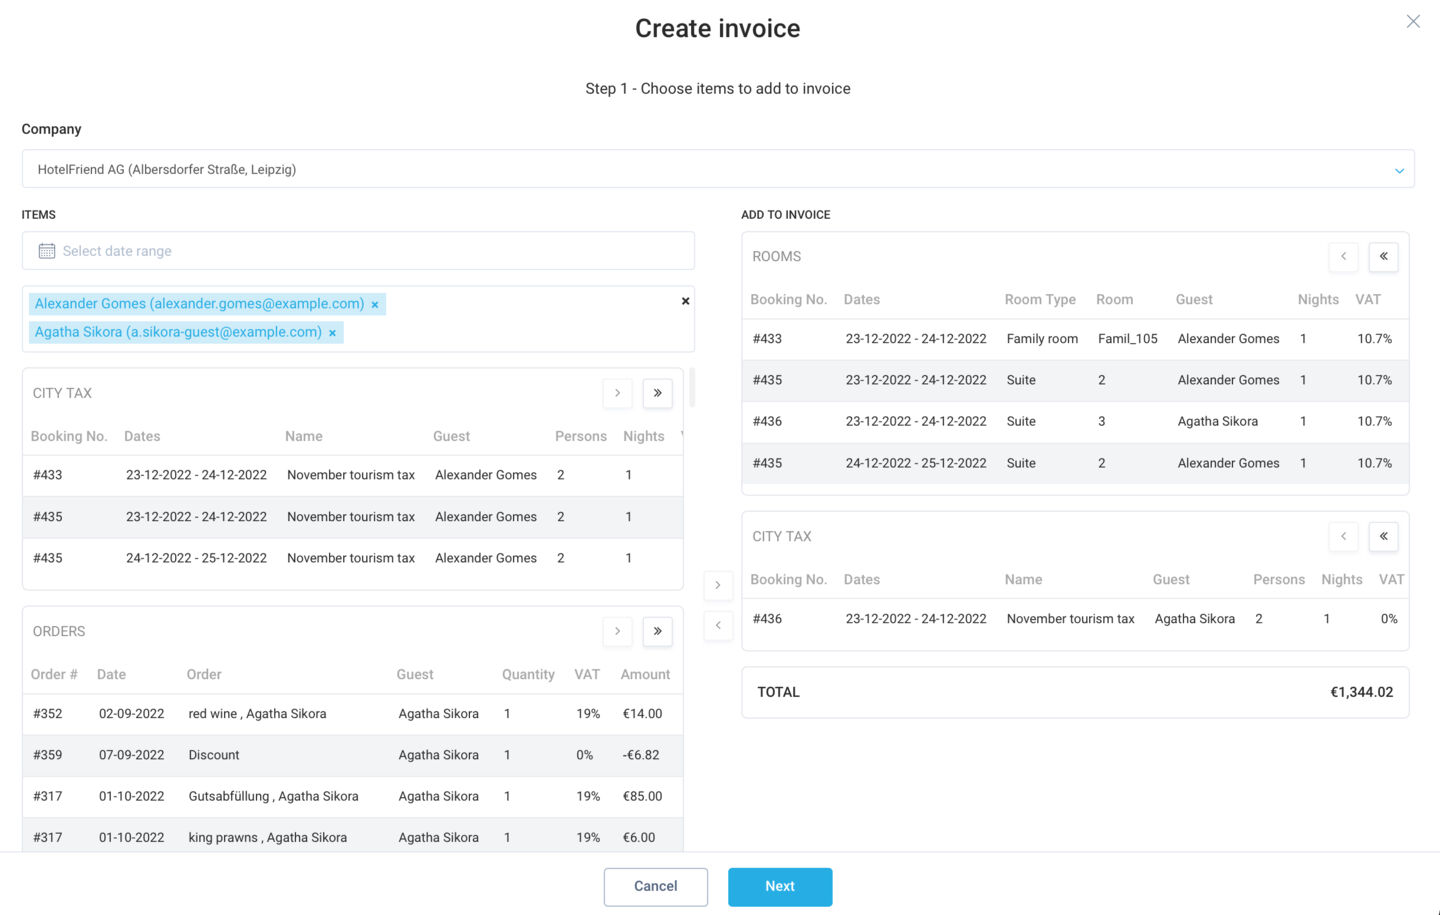Close the Create invoice dialog
Viewport: 1440px width, 915px height.
click(x=1412, y=22)
